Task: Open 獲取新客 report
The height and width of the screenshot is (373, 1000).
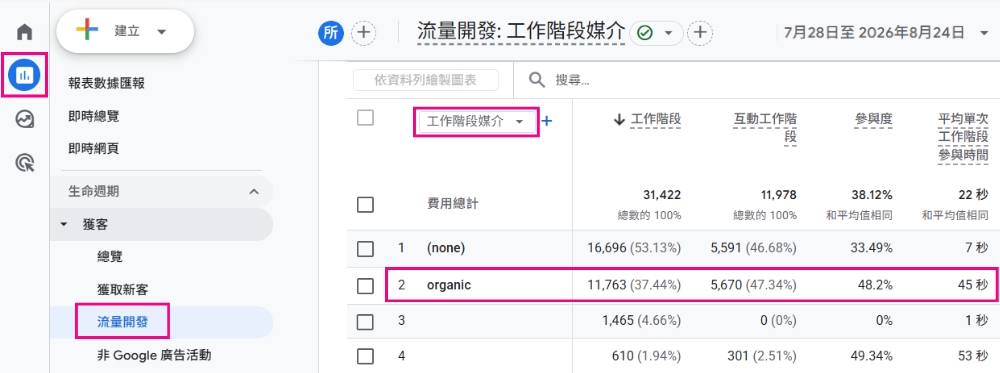Action: click(122, 290)
